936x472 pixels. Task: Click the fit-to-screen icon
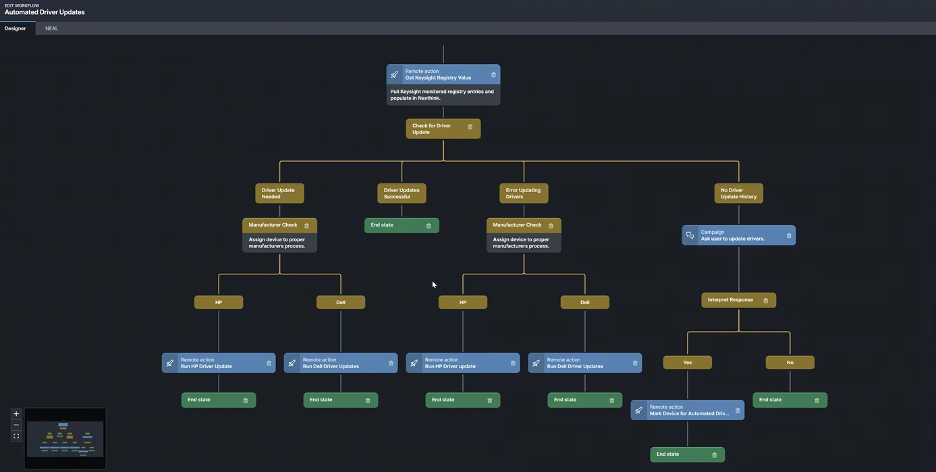point(16,436)
